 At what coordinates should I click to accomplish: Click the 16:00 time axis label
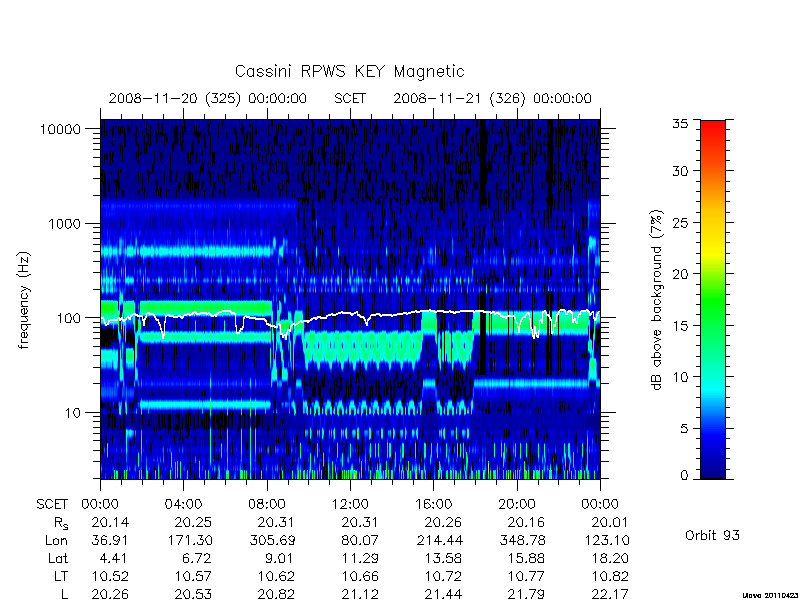coord(433,505)
